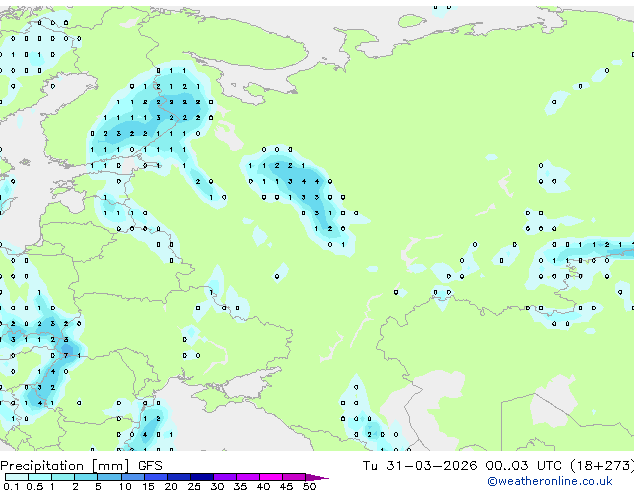Click the legend arrow tip beyond 50 mm
The image size is (634, 490).
[317, 477]
